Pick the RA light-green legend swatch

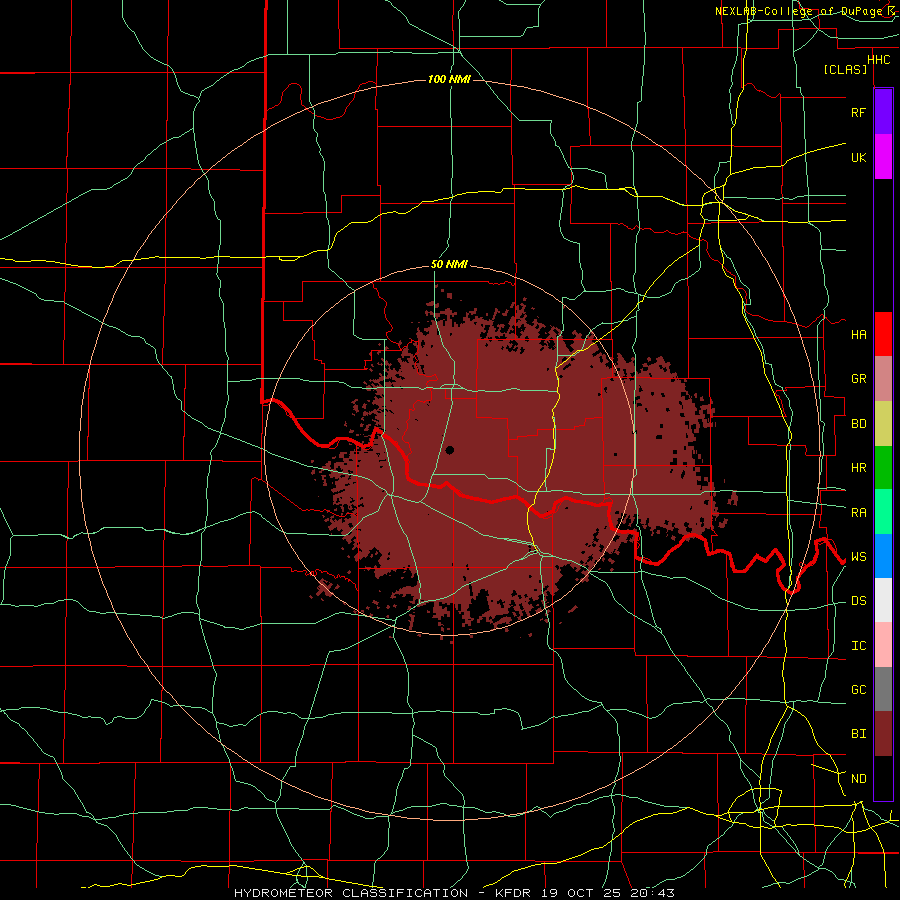coord(883,512)
